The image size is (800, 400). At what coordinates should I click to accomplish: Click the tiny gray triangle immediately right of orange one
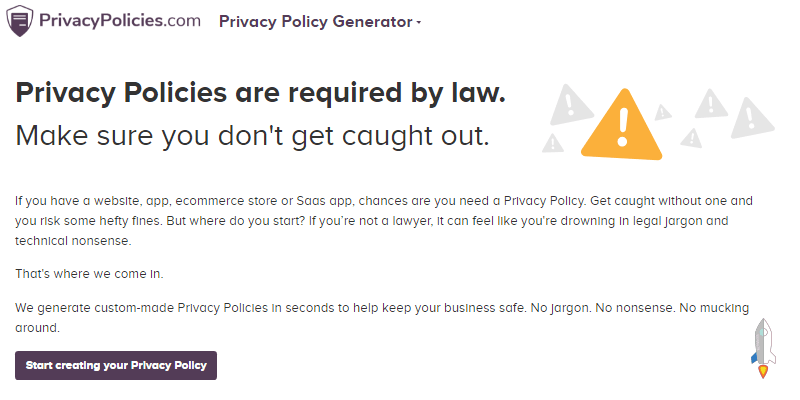(663, 112)
